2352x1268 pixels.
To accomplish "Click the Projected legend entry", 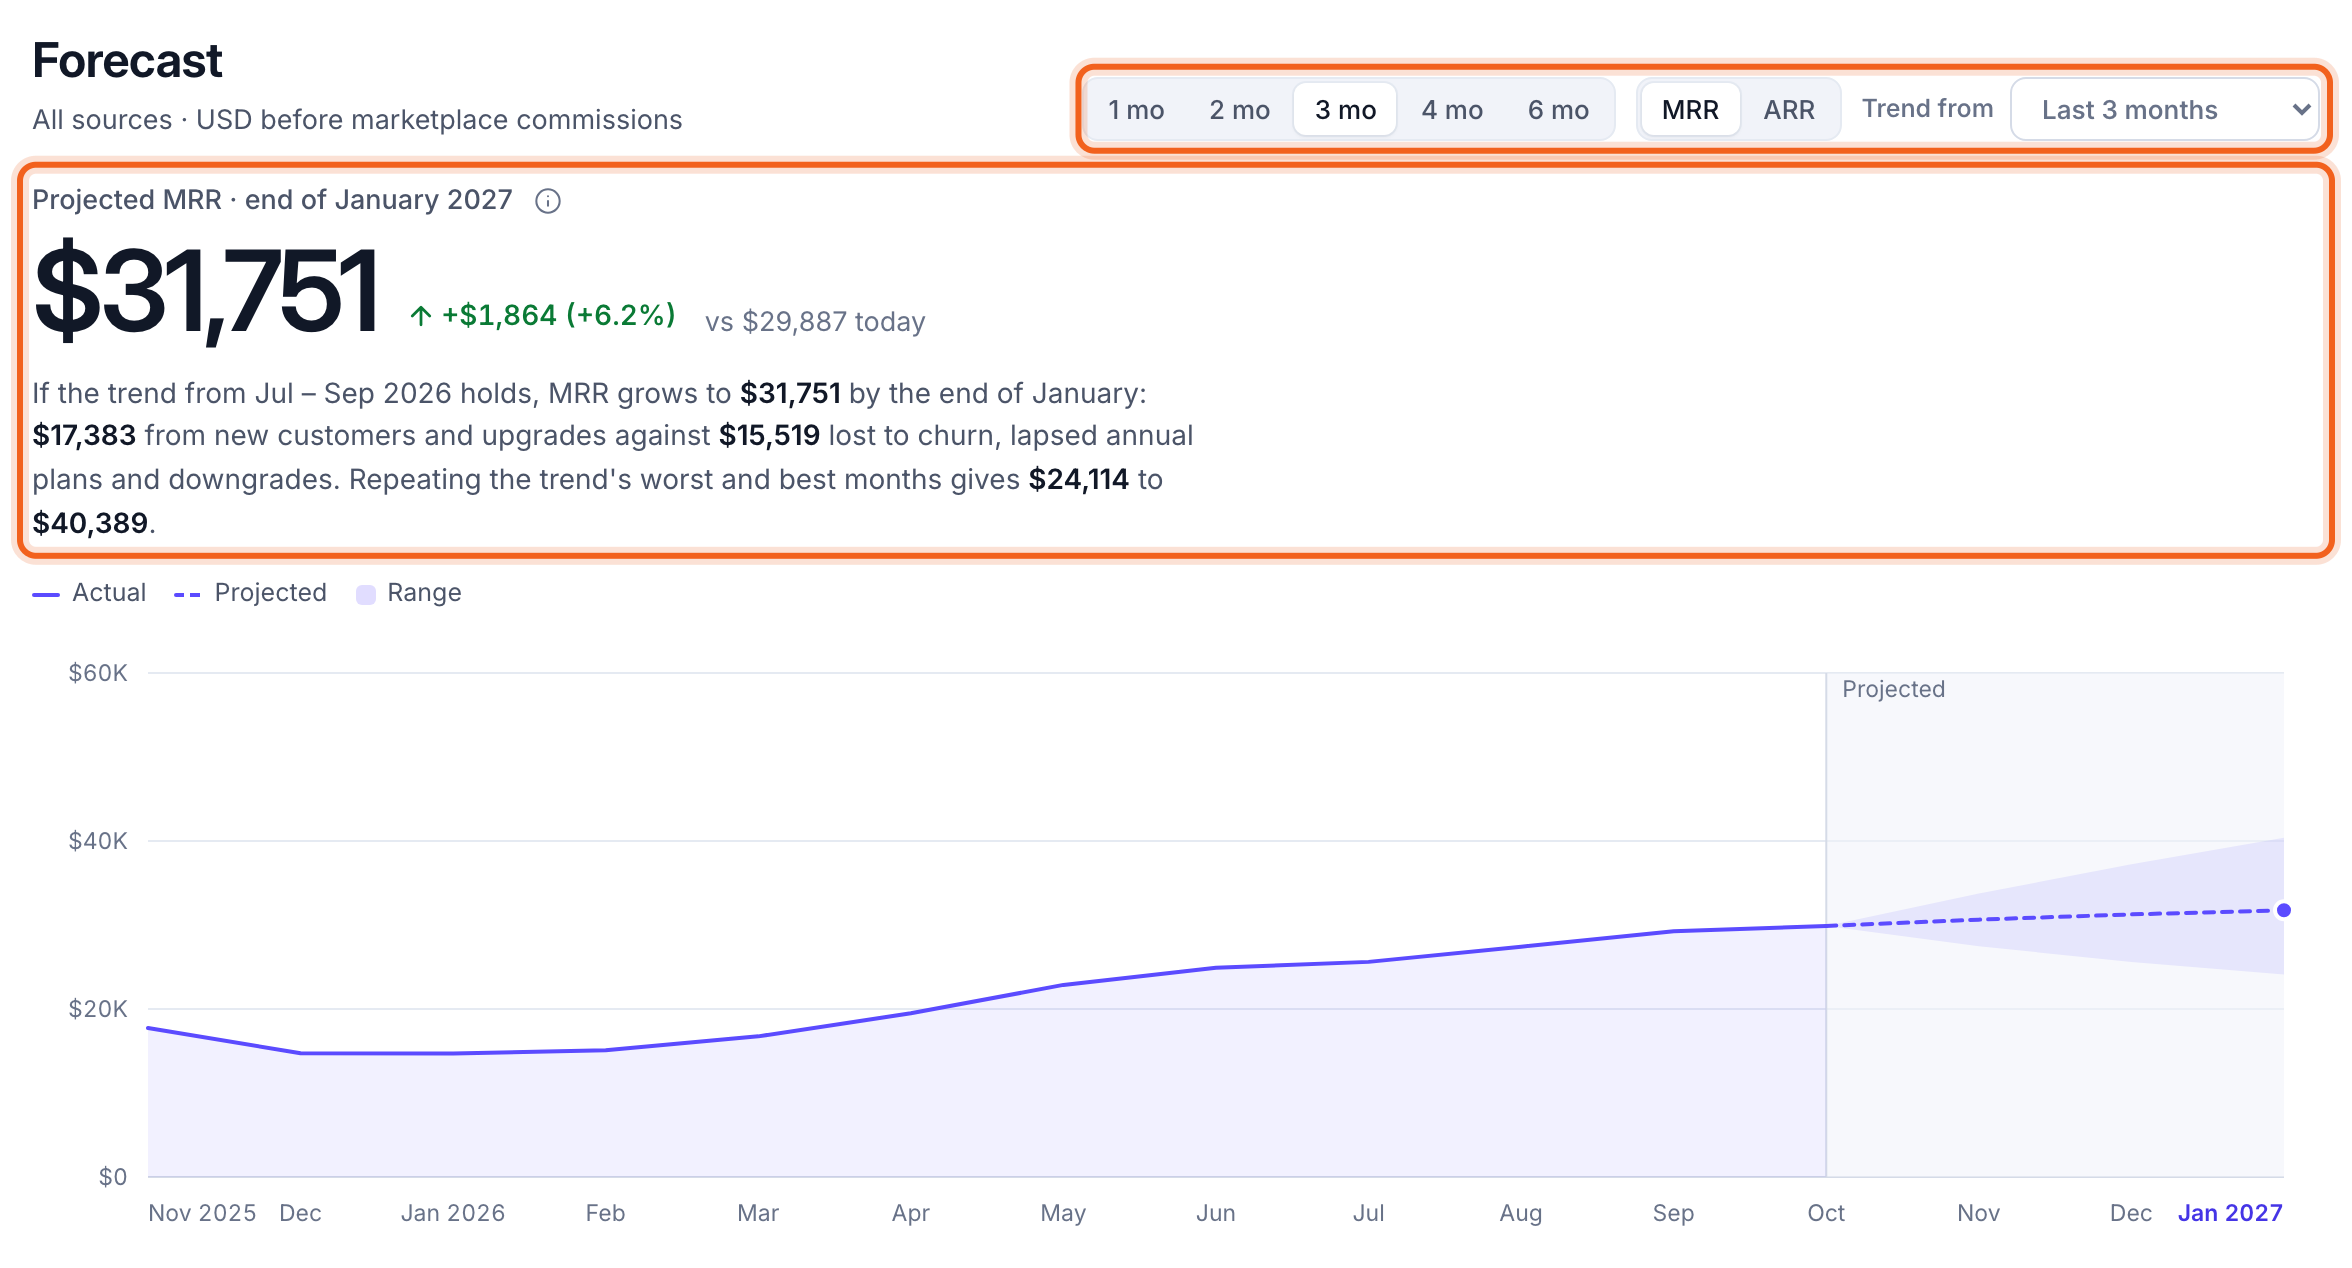I will [250, 593].
